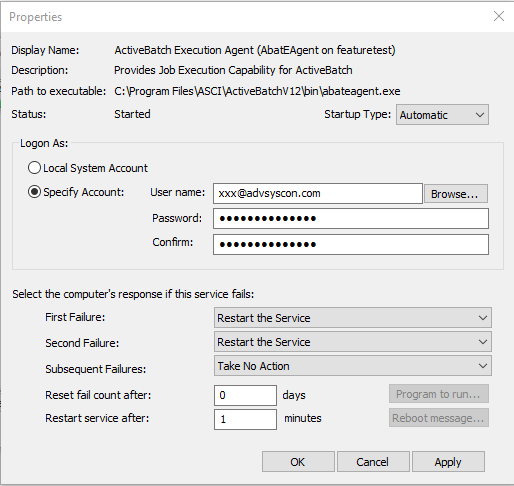Click the Subsequent Failures chevron arrow
The image size is (514, 486).
click(483, 366)
